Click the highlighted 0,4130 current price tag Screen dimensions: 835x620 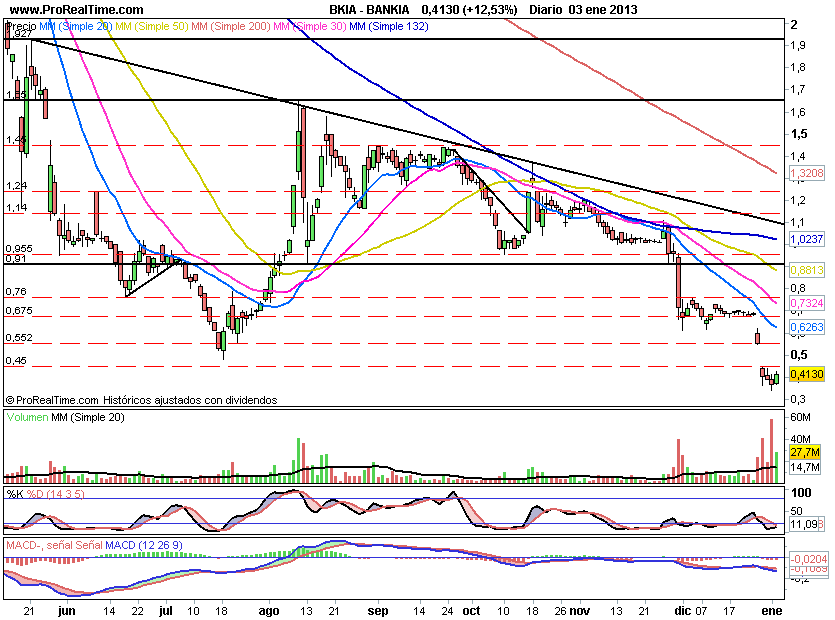tap(807, 374)
